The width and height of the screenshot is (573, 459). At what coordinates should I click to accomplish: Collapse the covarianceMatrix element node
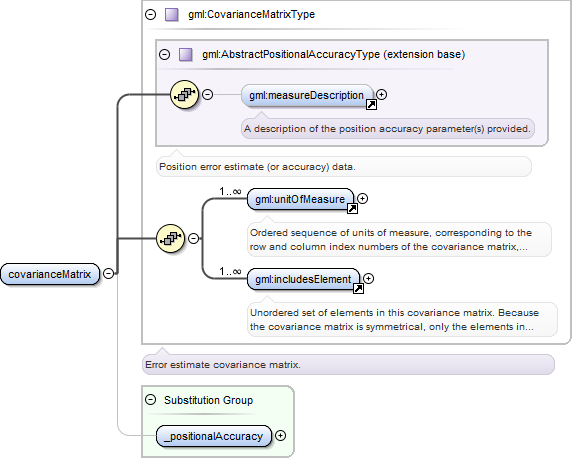pyautogui.click(x=109, y=273)
